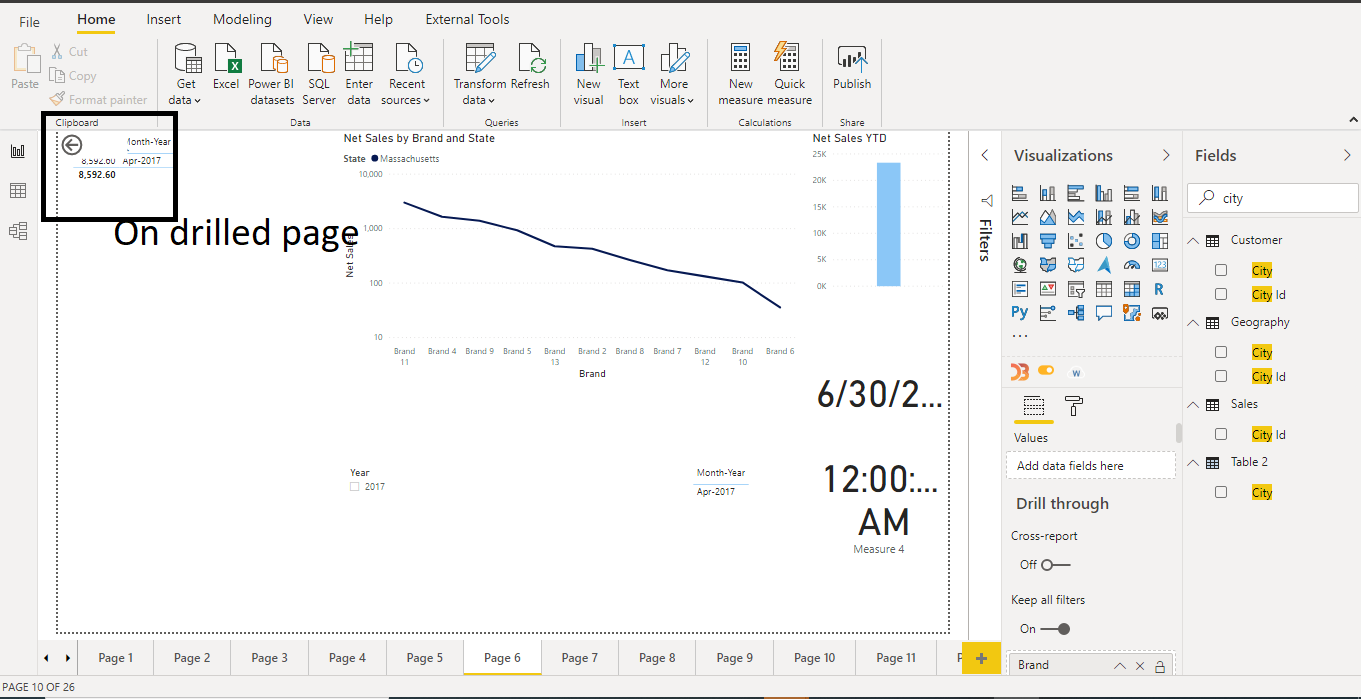Open Page 1 tab
Viewport: 1361px width, 699px height.
click(x=116, y=657)
